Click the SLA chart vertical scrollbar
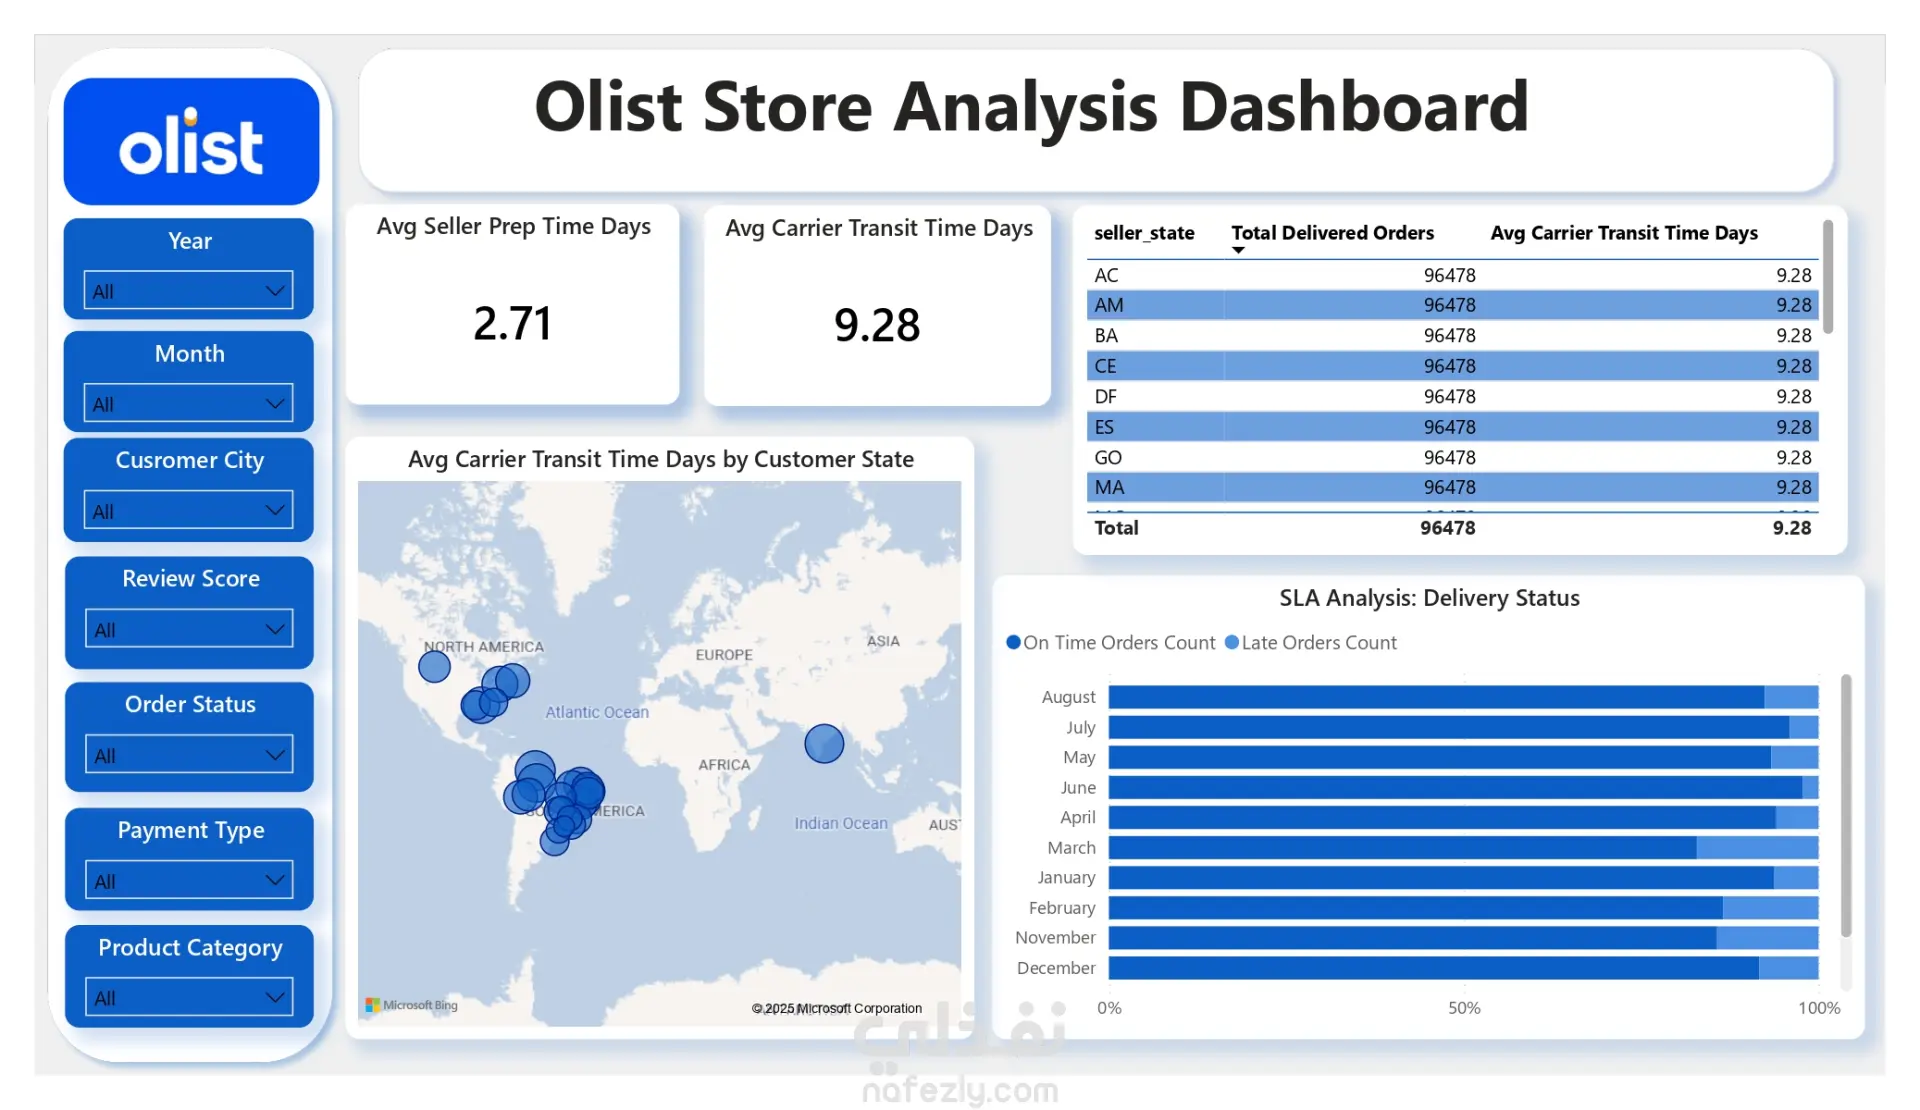1920x1110 pixels. pyautogui.click(x=1845, y=805)
